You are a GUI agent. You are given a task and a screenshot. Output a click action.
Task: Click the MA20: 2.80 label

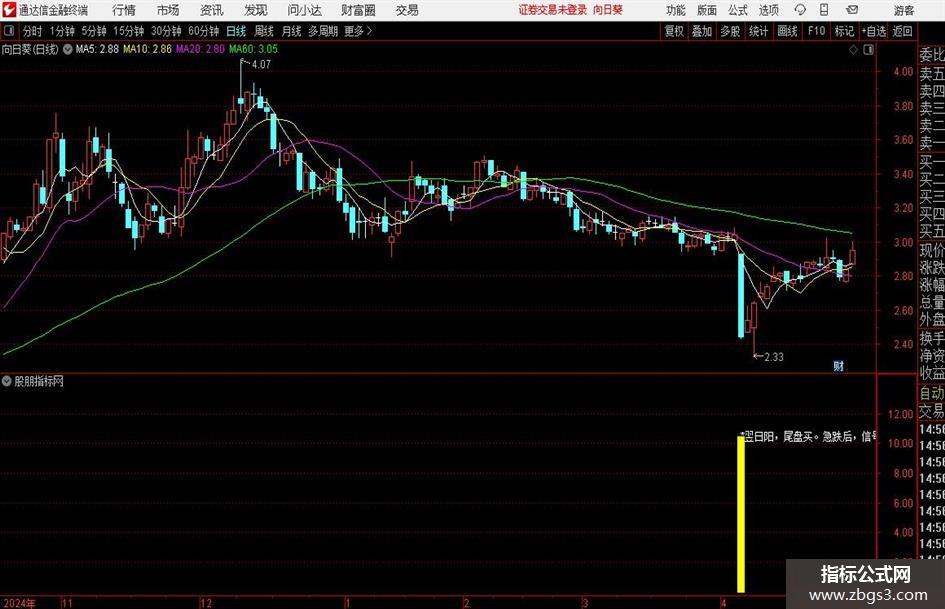[x=200, y=49]
